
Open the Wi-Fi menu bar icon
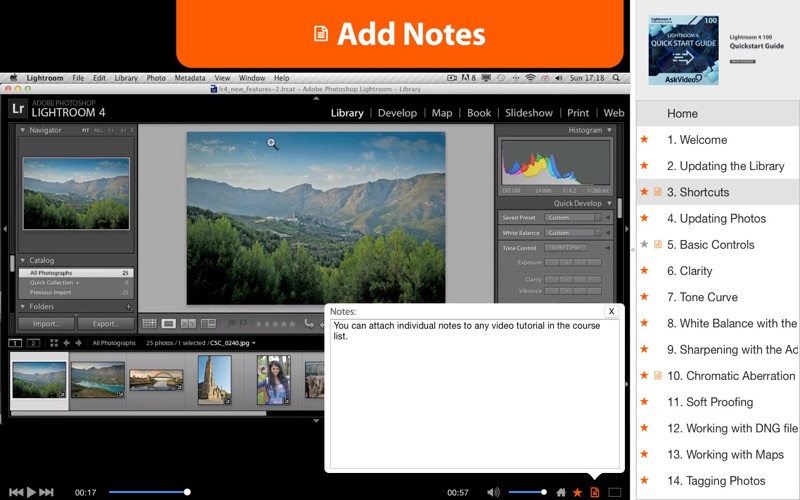pyautogui.click(x=530, y=78)
